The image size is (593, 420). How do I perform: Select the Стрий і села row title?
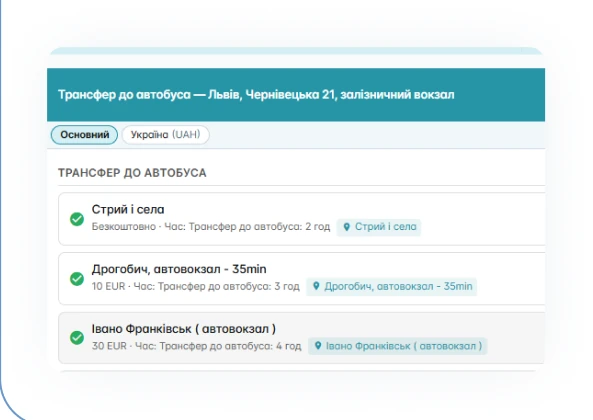coord(128,209)
